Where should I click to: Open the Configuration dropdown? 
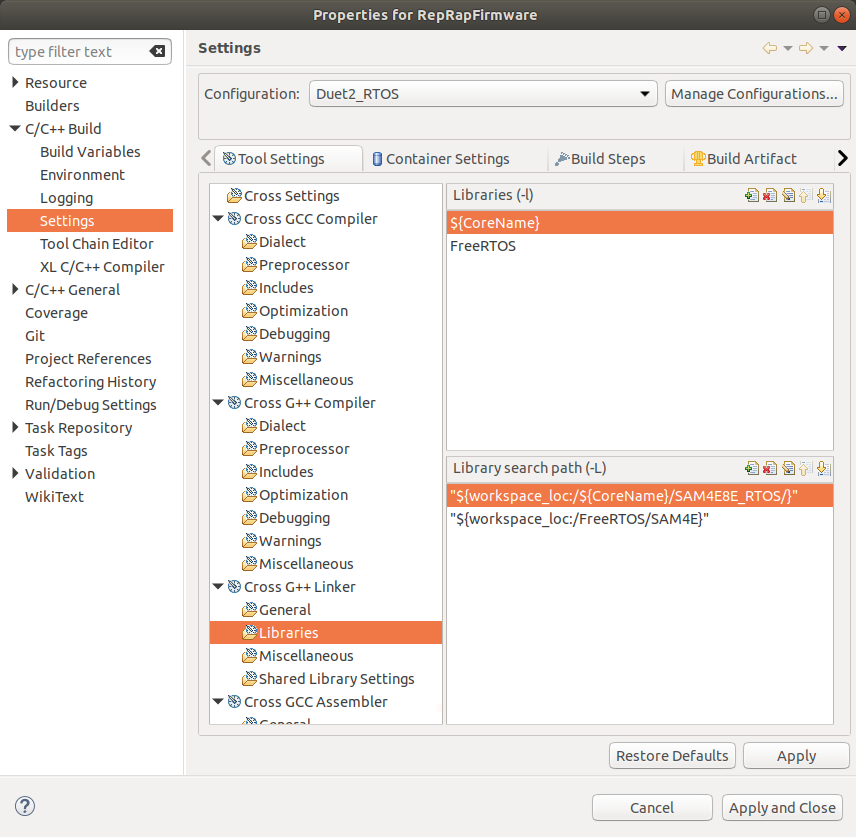pyautogui.click(x=645, y=93)
